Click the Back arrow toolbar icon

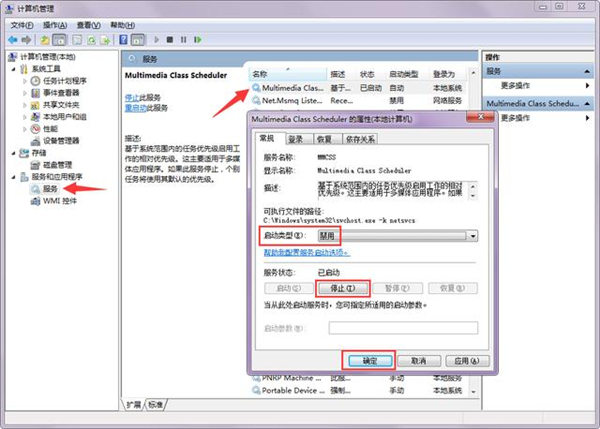point(13,40)
